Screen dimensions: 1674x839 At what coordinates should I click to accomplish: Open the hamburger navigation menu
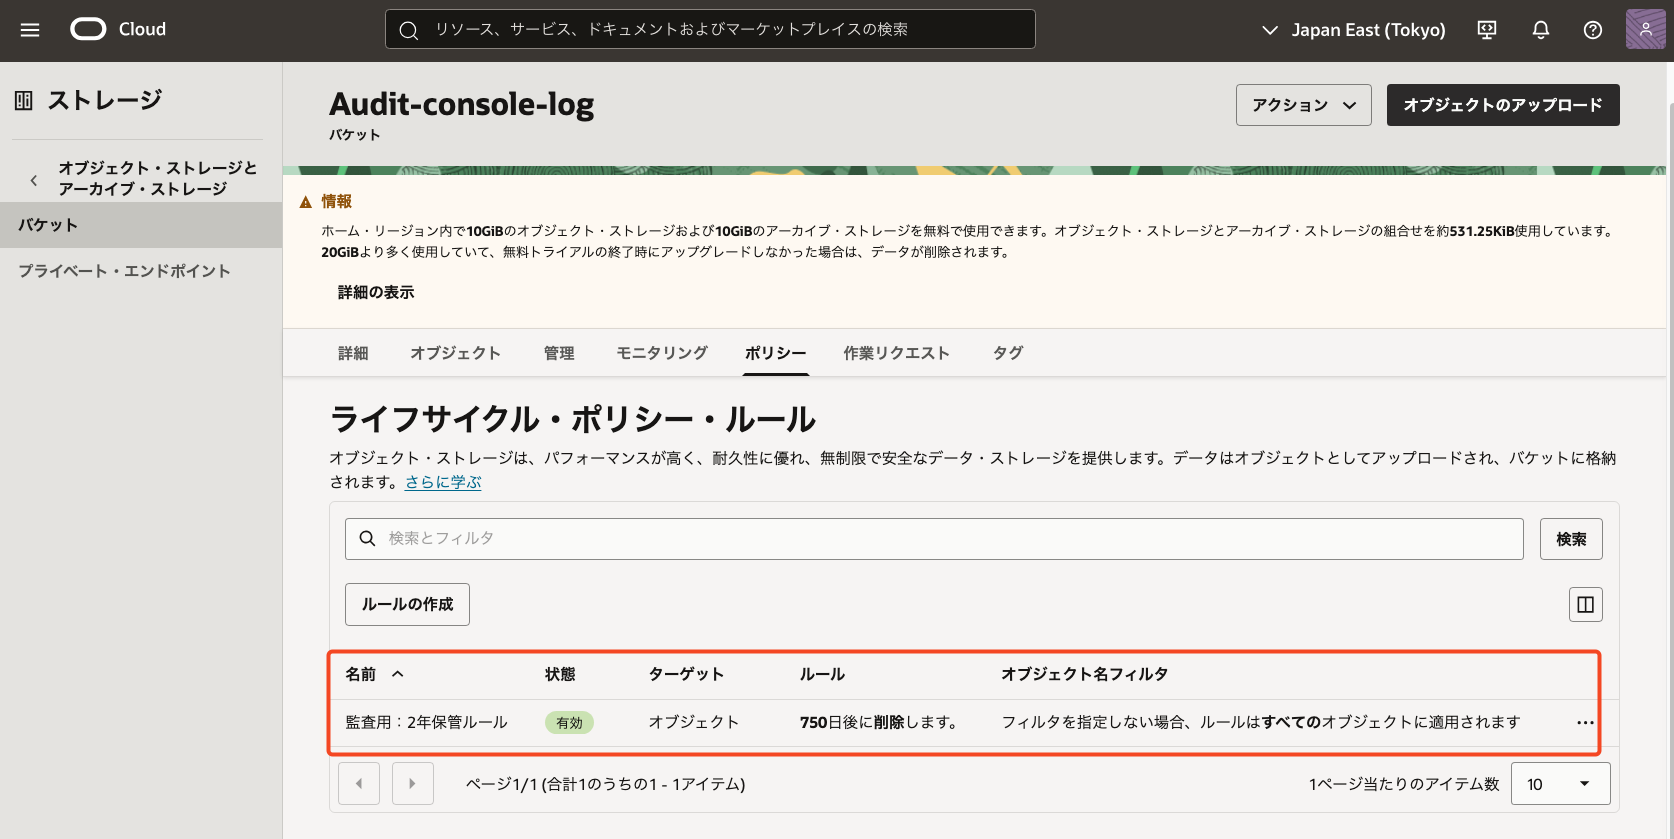click(30, 30)
